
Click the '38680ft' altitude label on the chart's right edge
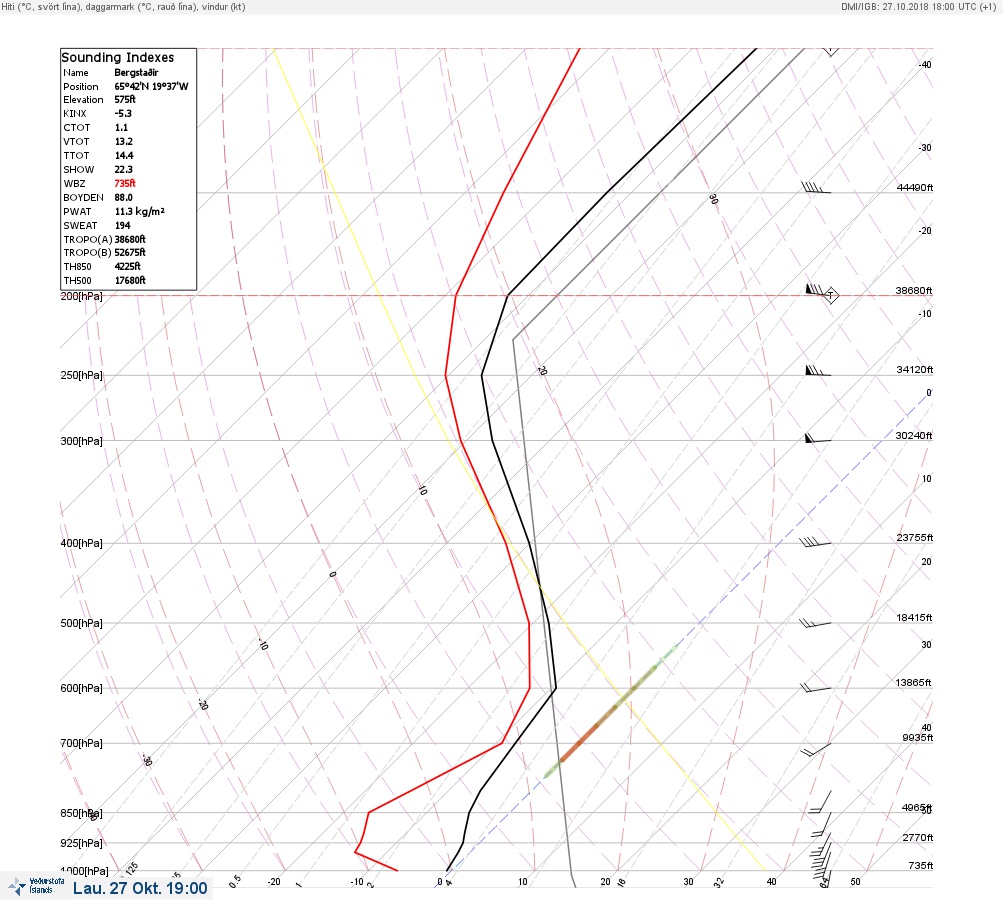pyautogui.click(x=913, y=290)
